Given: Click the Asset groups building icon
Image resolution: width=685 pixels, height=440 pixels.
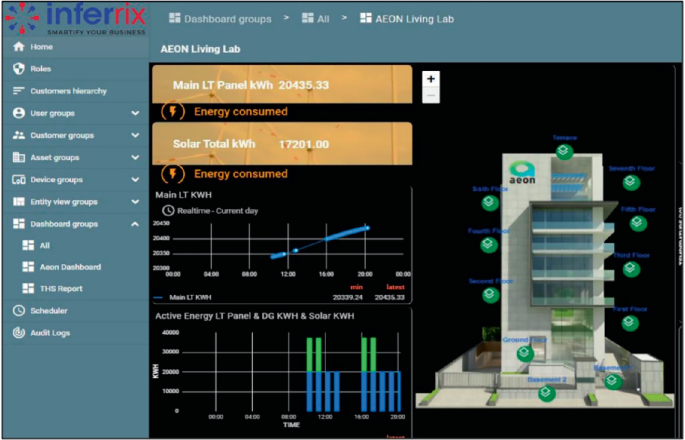Looking at the screenshot, I should (19, 157).
